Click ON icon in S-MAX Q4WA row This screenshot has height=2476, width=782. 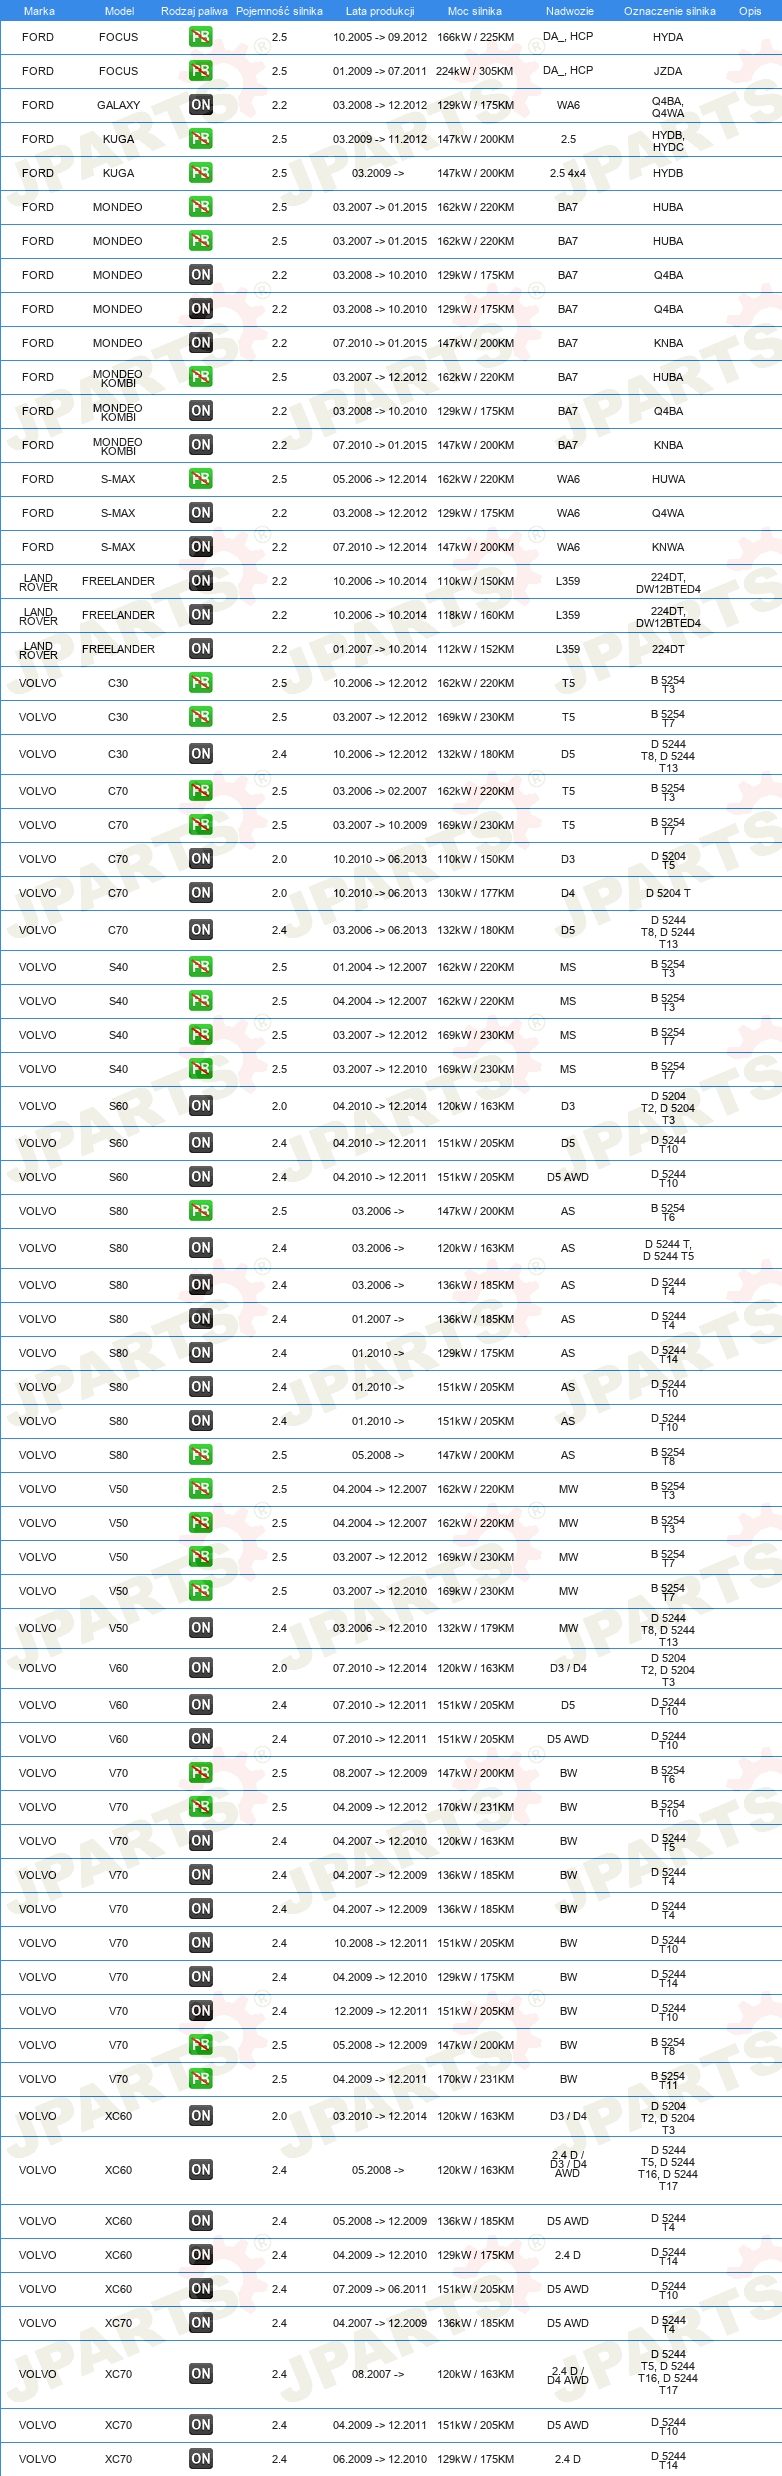201,513
